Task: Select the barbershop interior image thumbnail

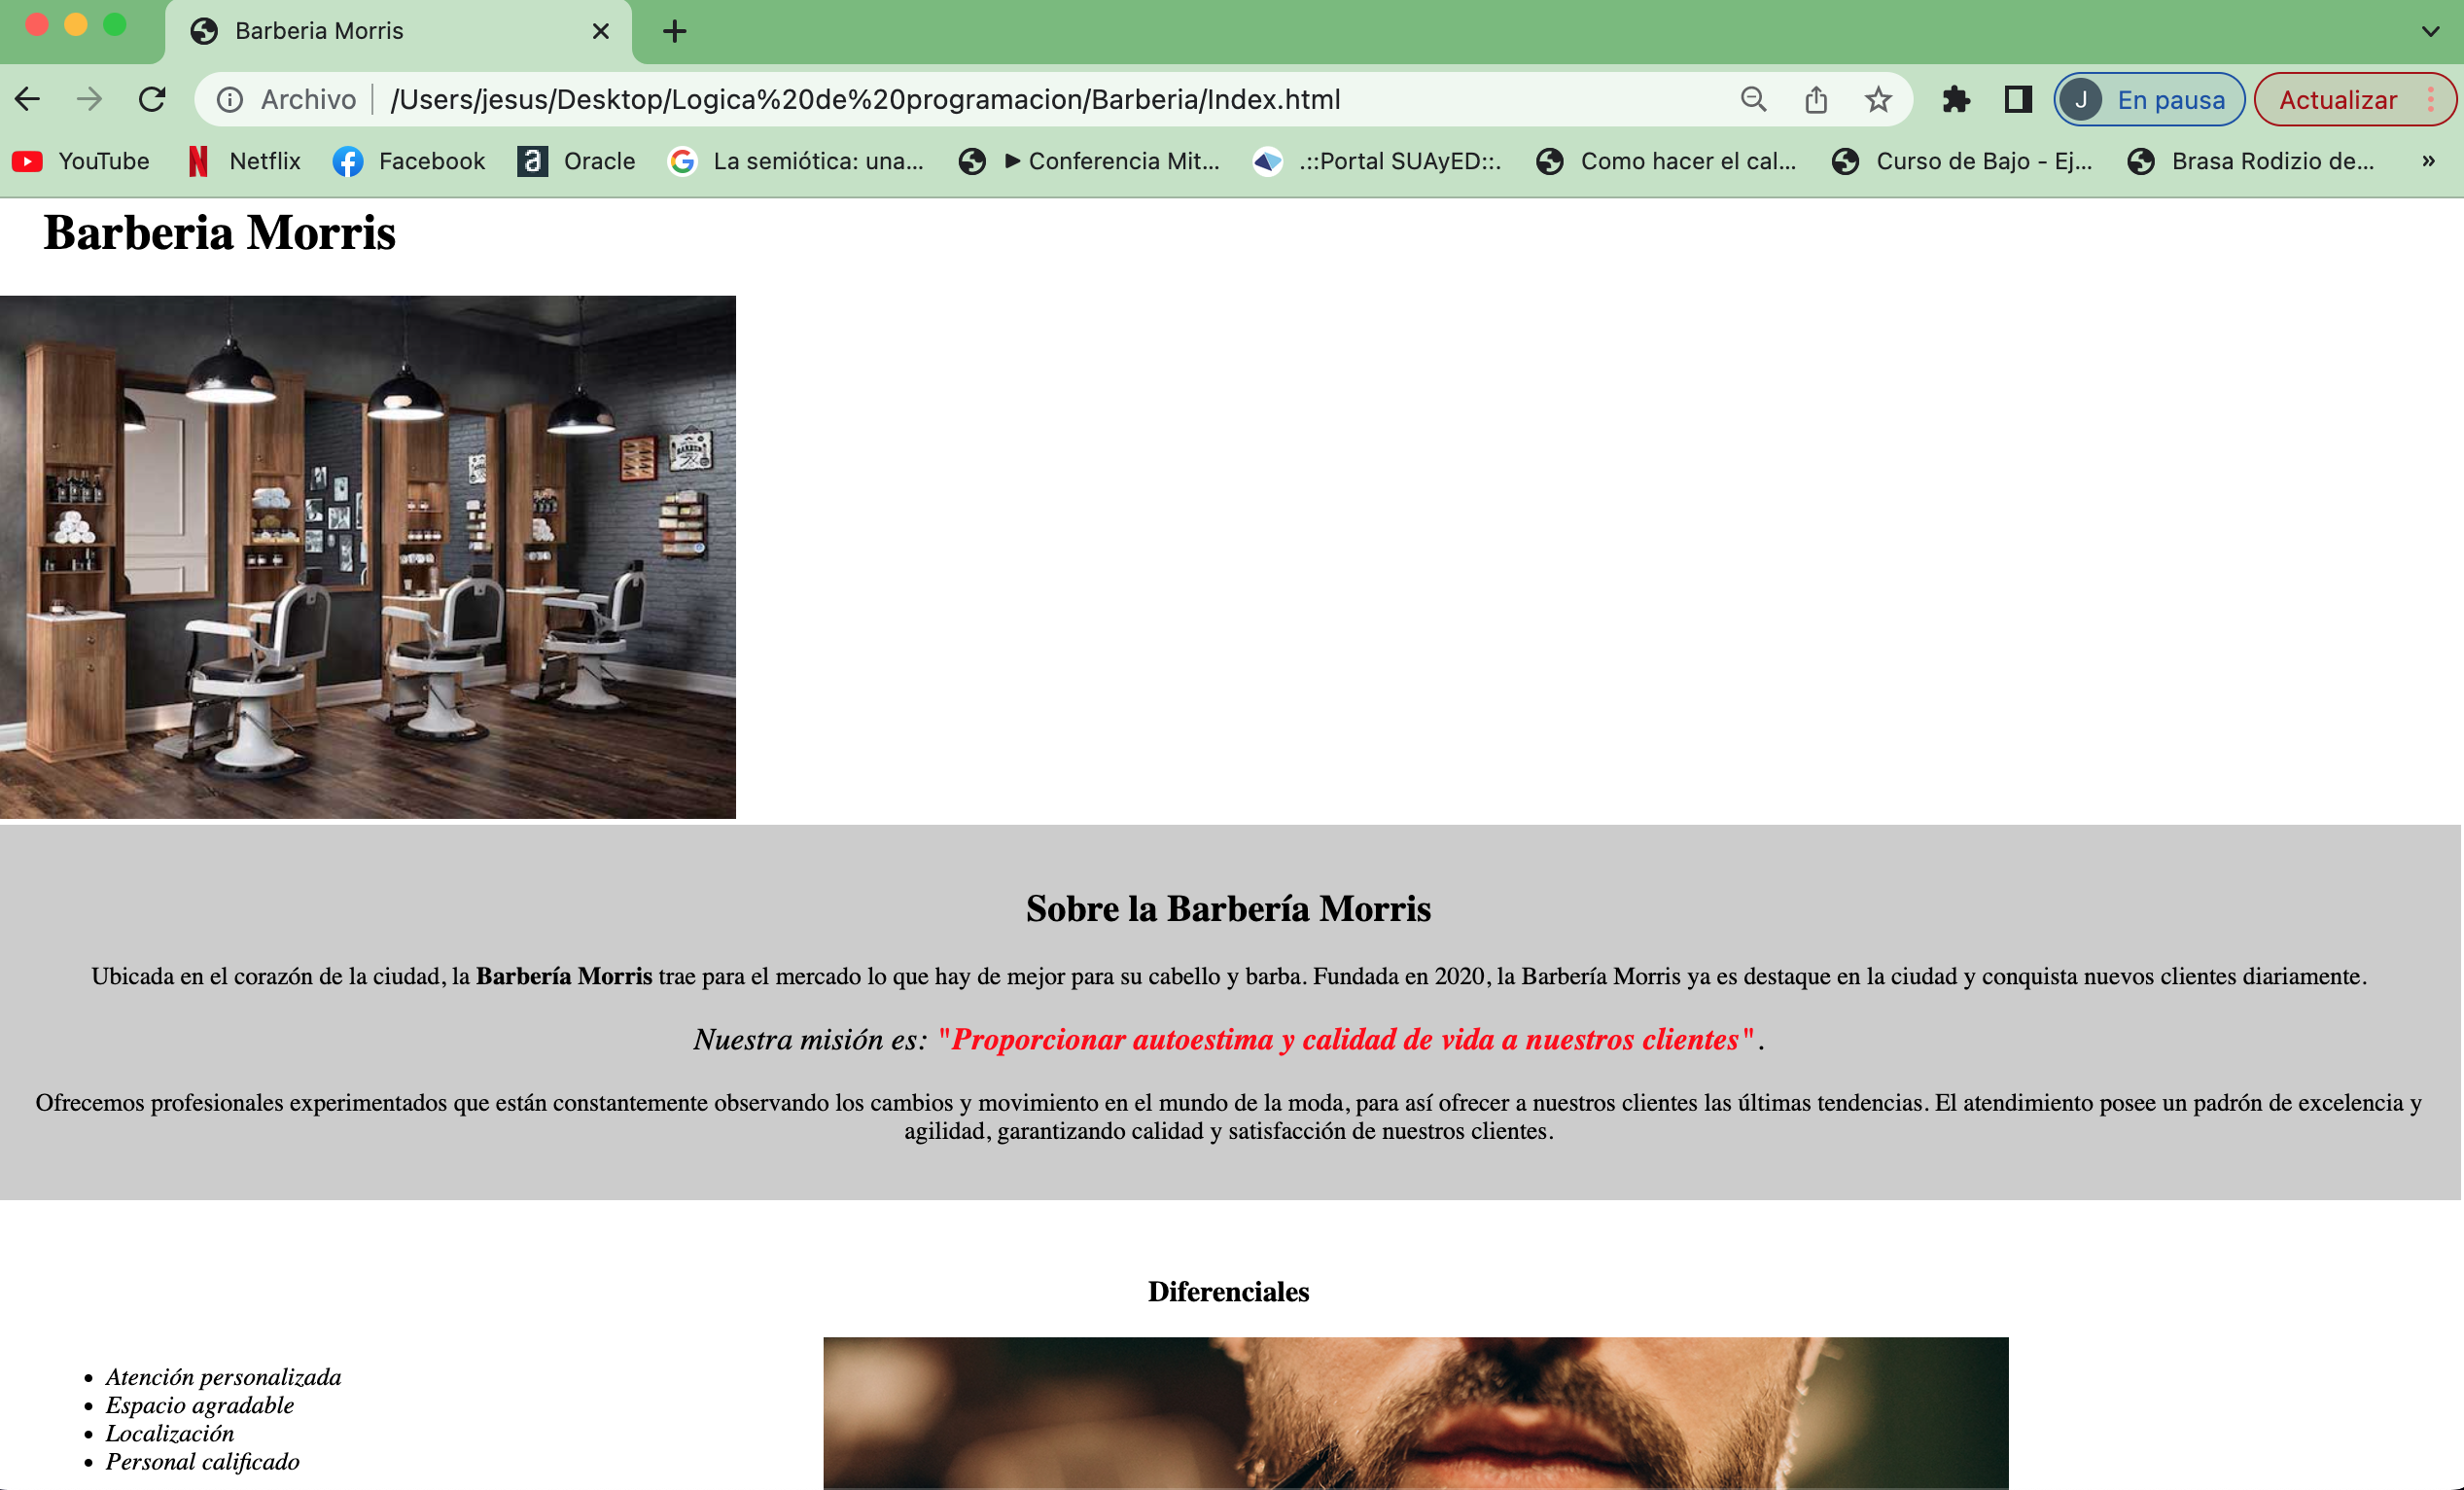Action: pyautogui.click(x=368, y=554)
